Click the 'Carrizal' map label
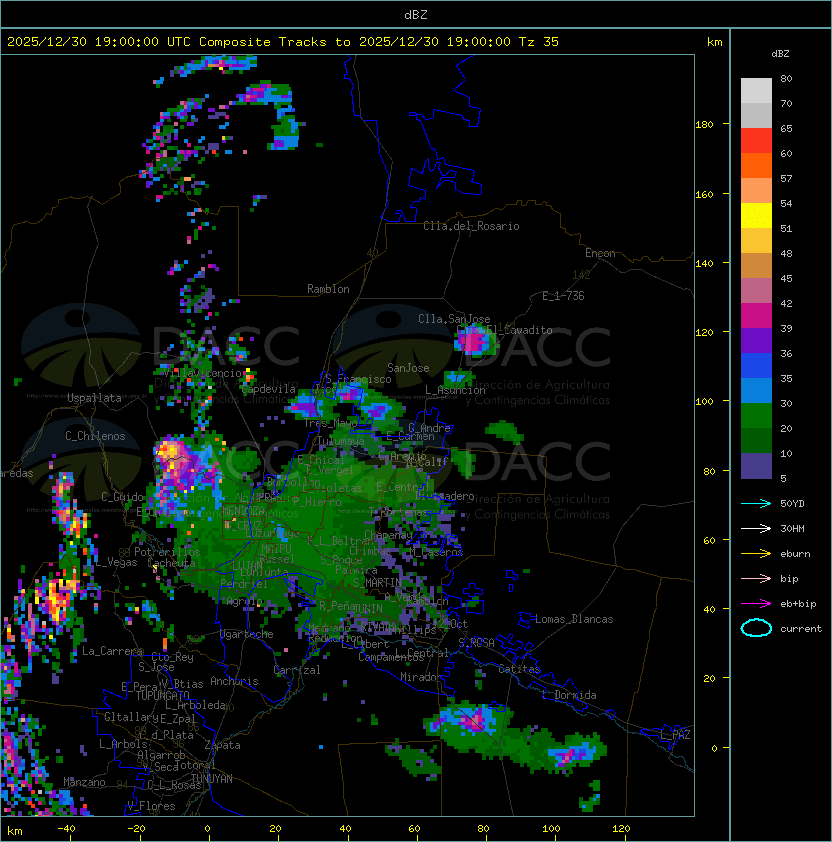832x842 pixels. coord(297,670)
